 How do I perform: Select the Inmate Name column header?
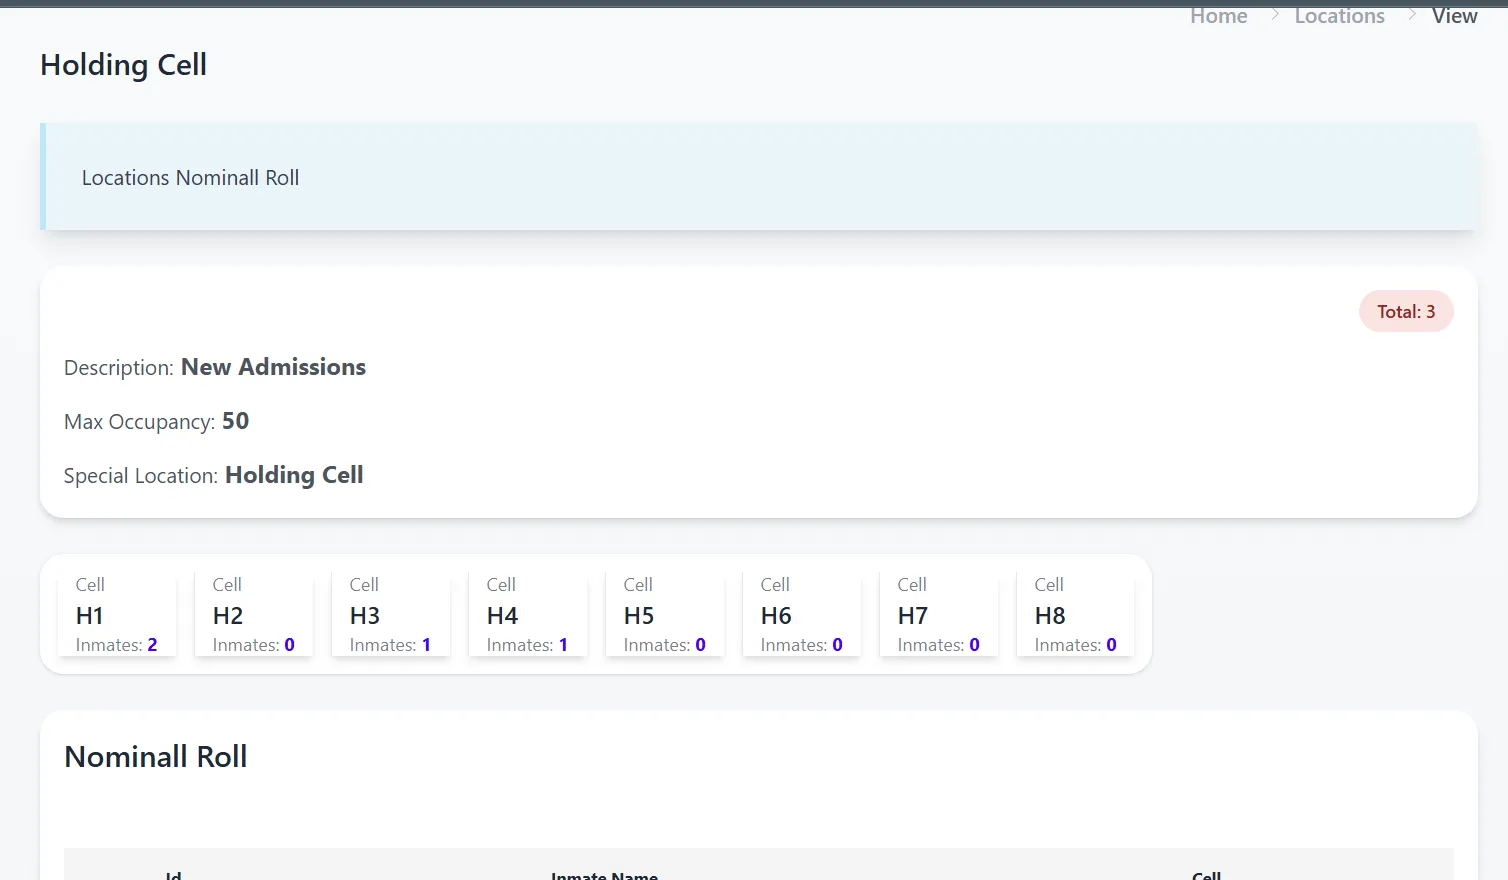pos(604,875)
